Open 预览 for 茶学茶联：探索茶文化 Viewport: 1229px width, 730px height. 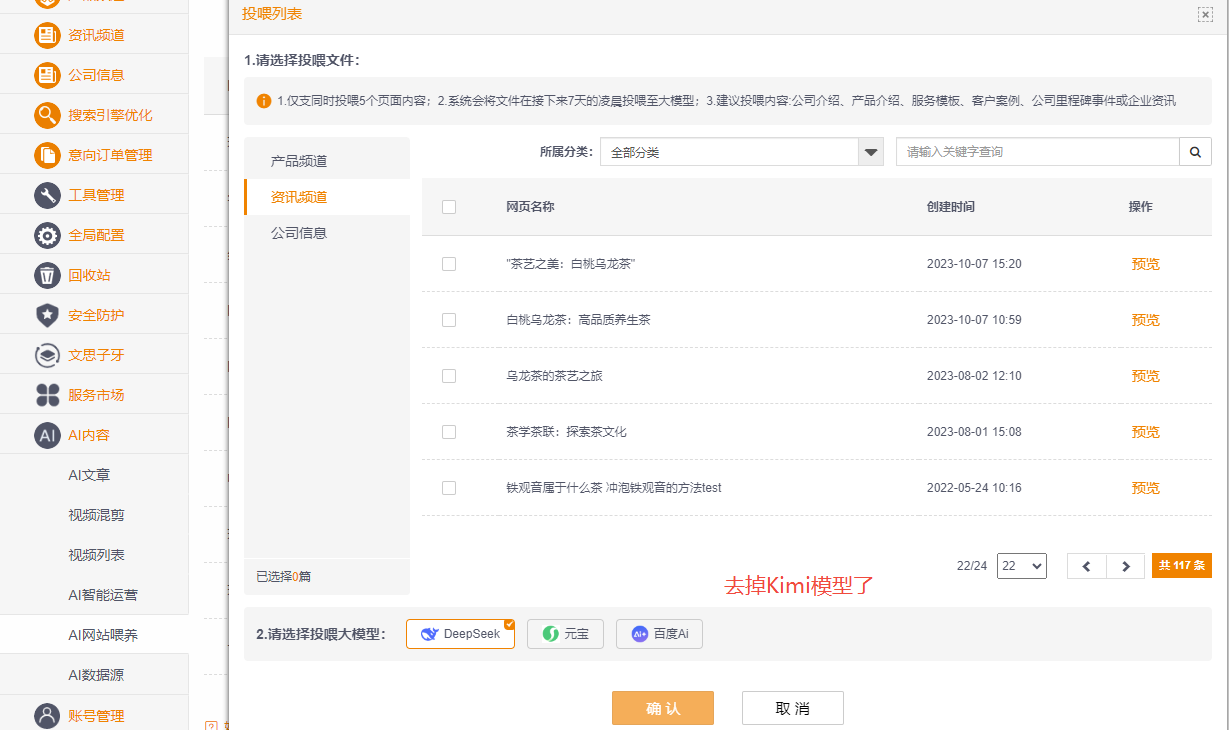pos(1145,432)
